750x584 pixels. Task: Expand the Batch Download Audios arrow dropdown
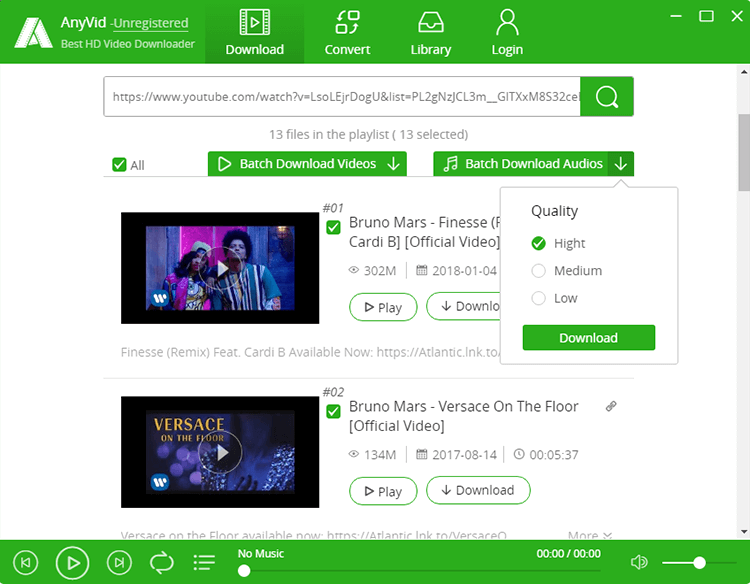[x=621, y=164]
